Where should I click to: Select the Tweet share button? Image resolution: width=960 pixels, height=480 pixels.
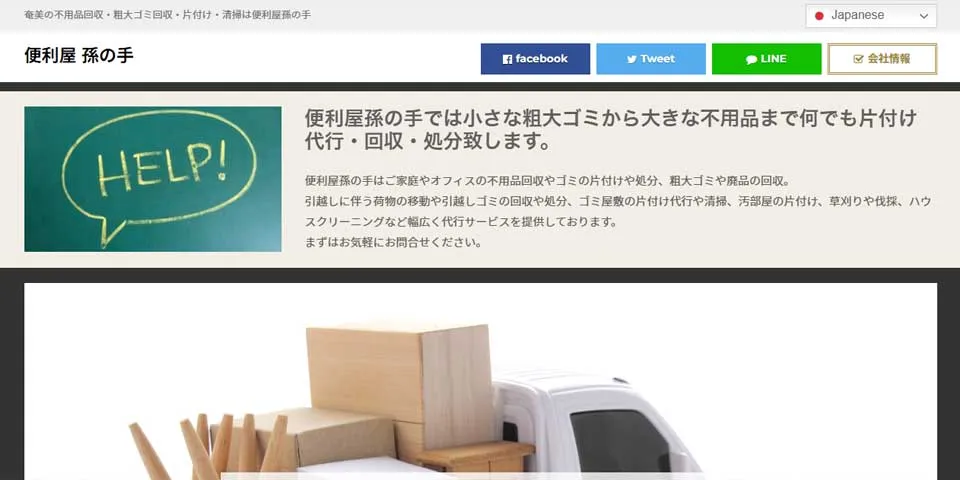(651, 59)
